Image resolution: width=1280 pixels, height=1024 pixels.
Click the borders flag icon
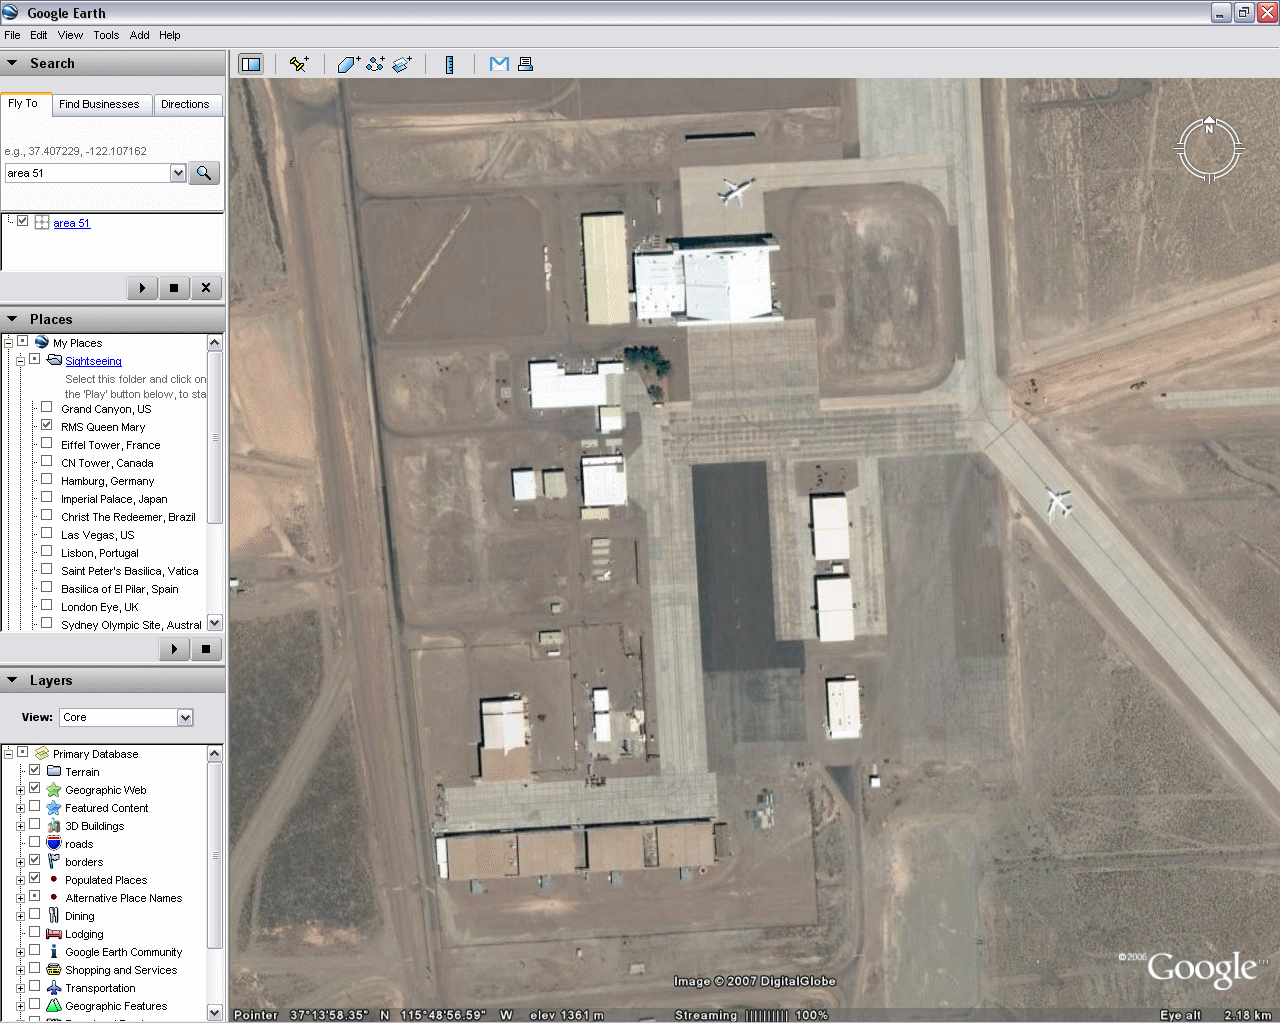click(x=54, y=861)
